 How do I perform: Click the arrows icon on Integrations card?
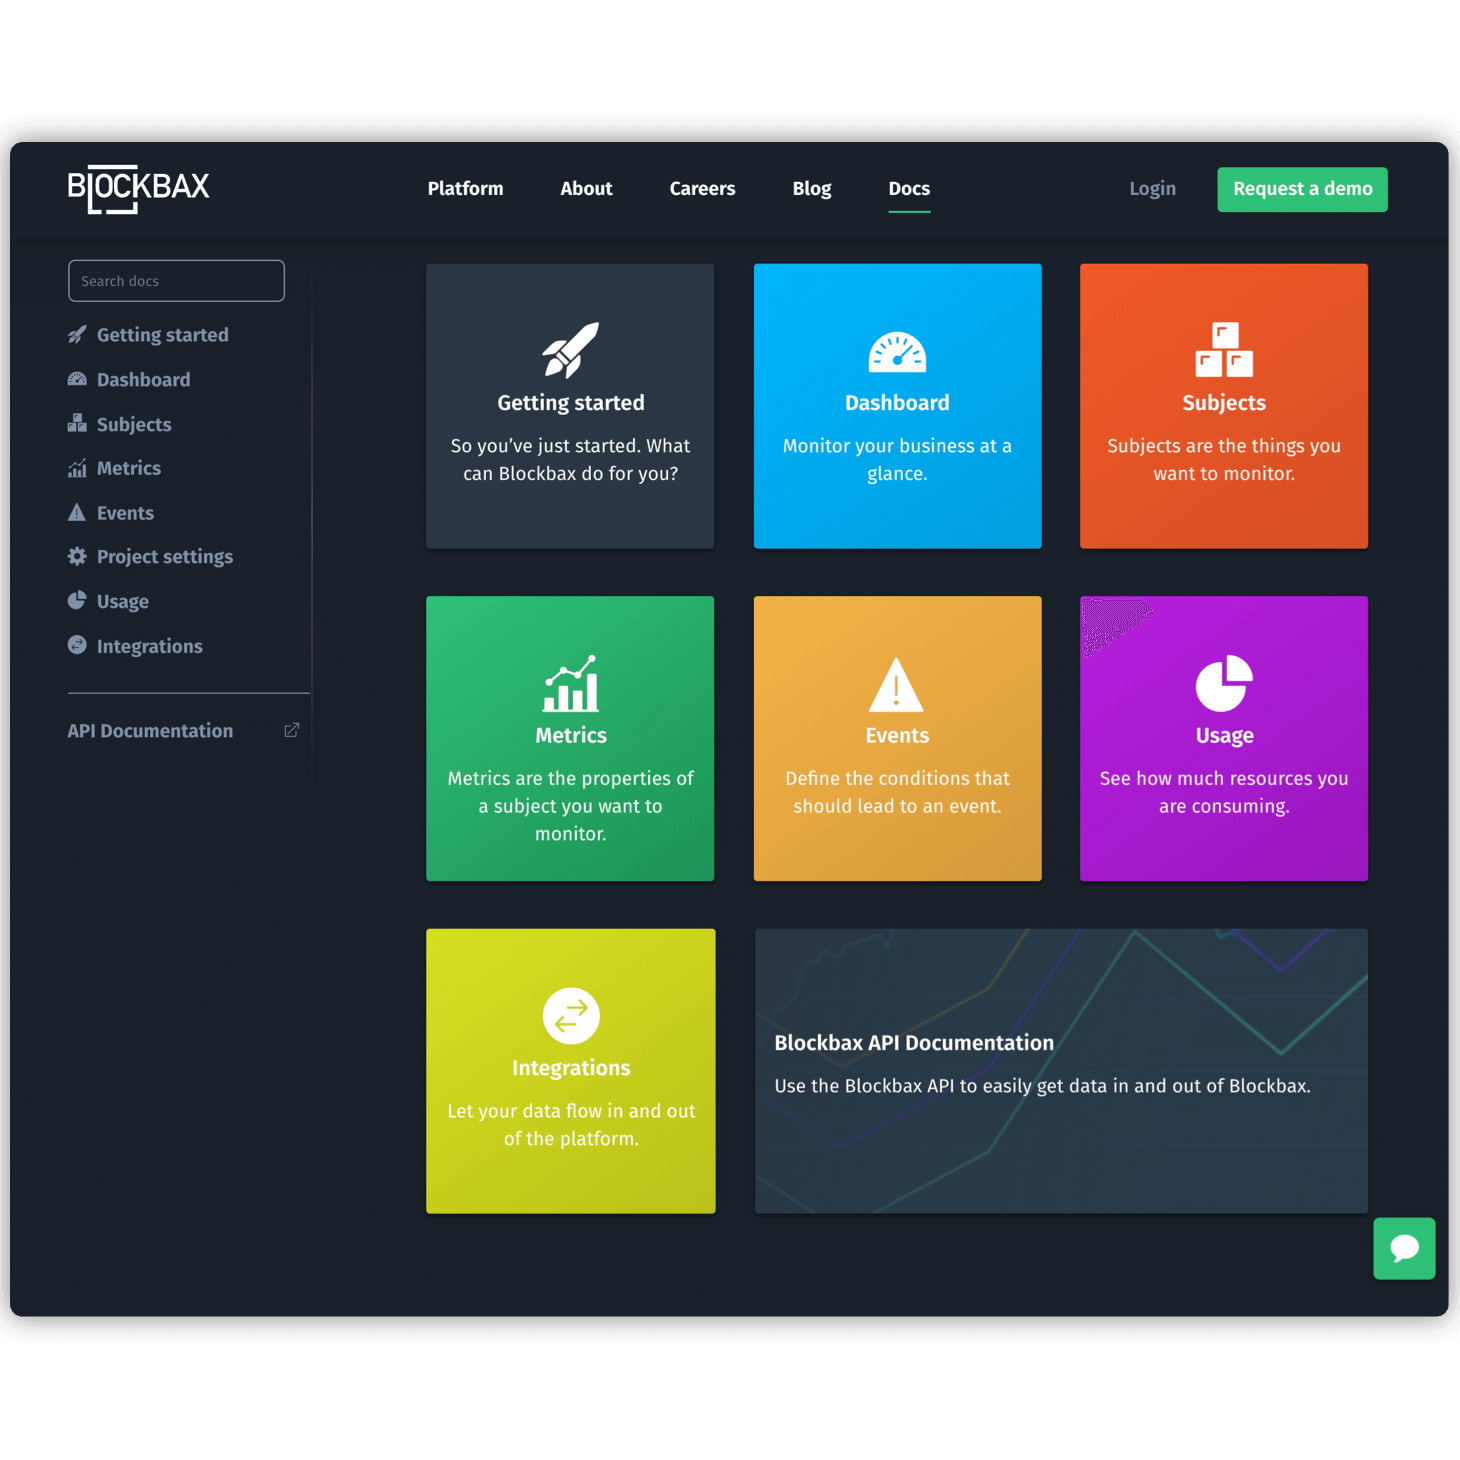pyautogui.click(x=571, y=1016)
